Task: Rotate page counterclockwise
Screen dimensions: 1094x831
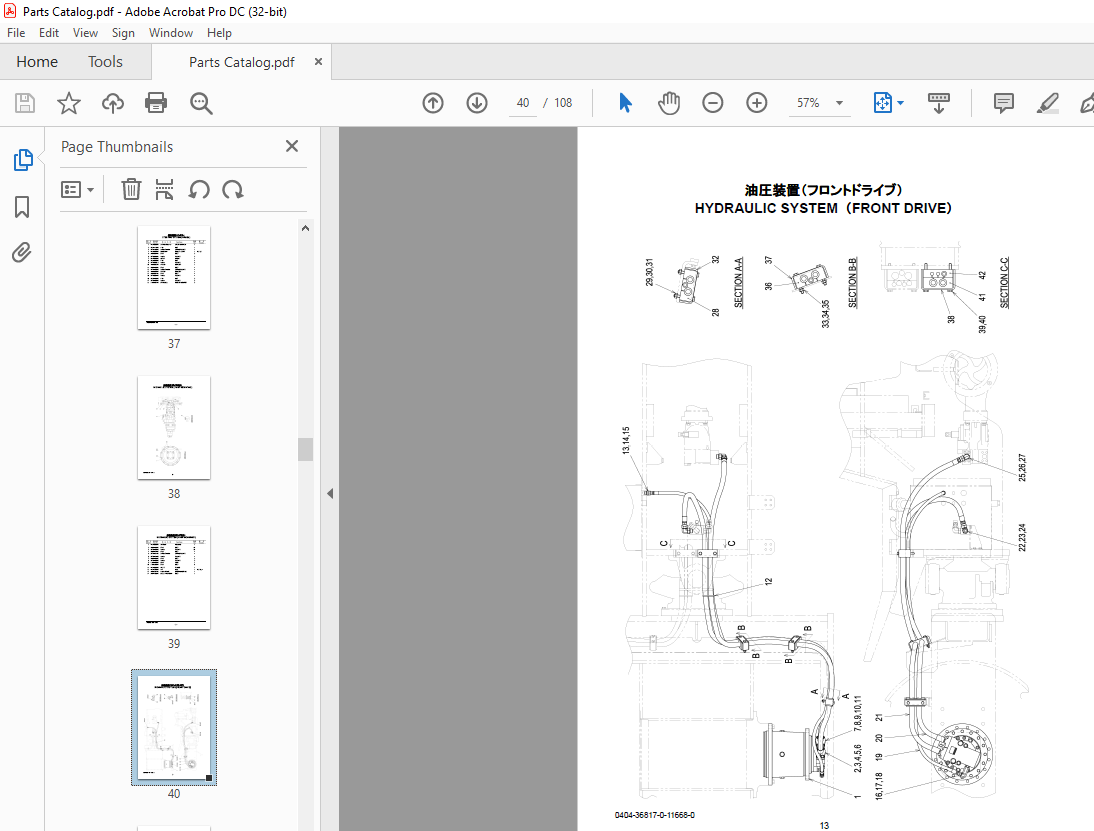Action: click(x=199, y=189)
